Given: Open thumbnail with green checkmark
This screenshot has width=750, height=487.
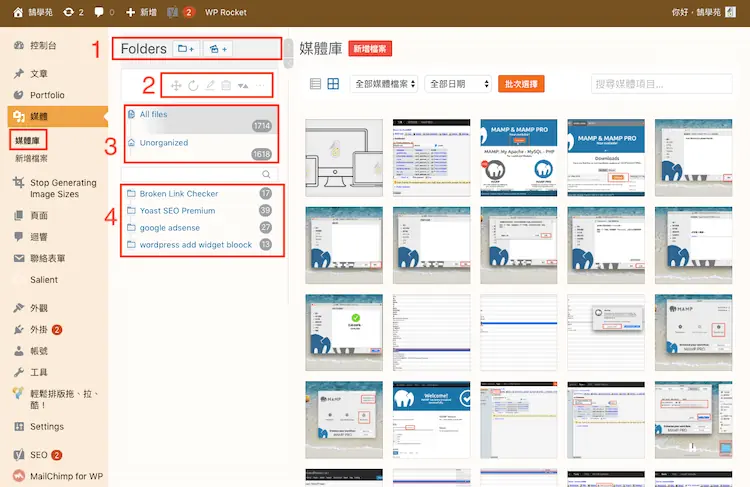Looking at the screenshot, I should (344, 332).
